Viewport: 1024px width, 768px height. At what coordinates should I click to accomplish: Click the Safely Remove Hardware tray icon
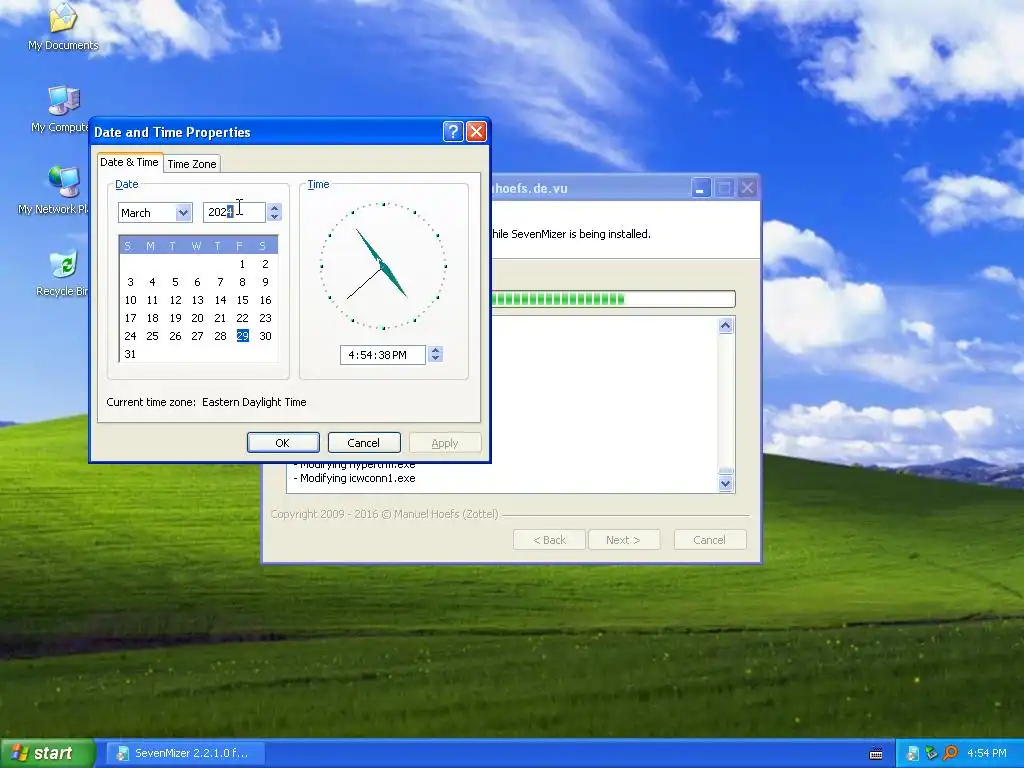point(931,753)
